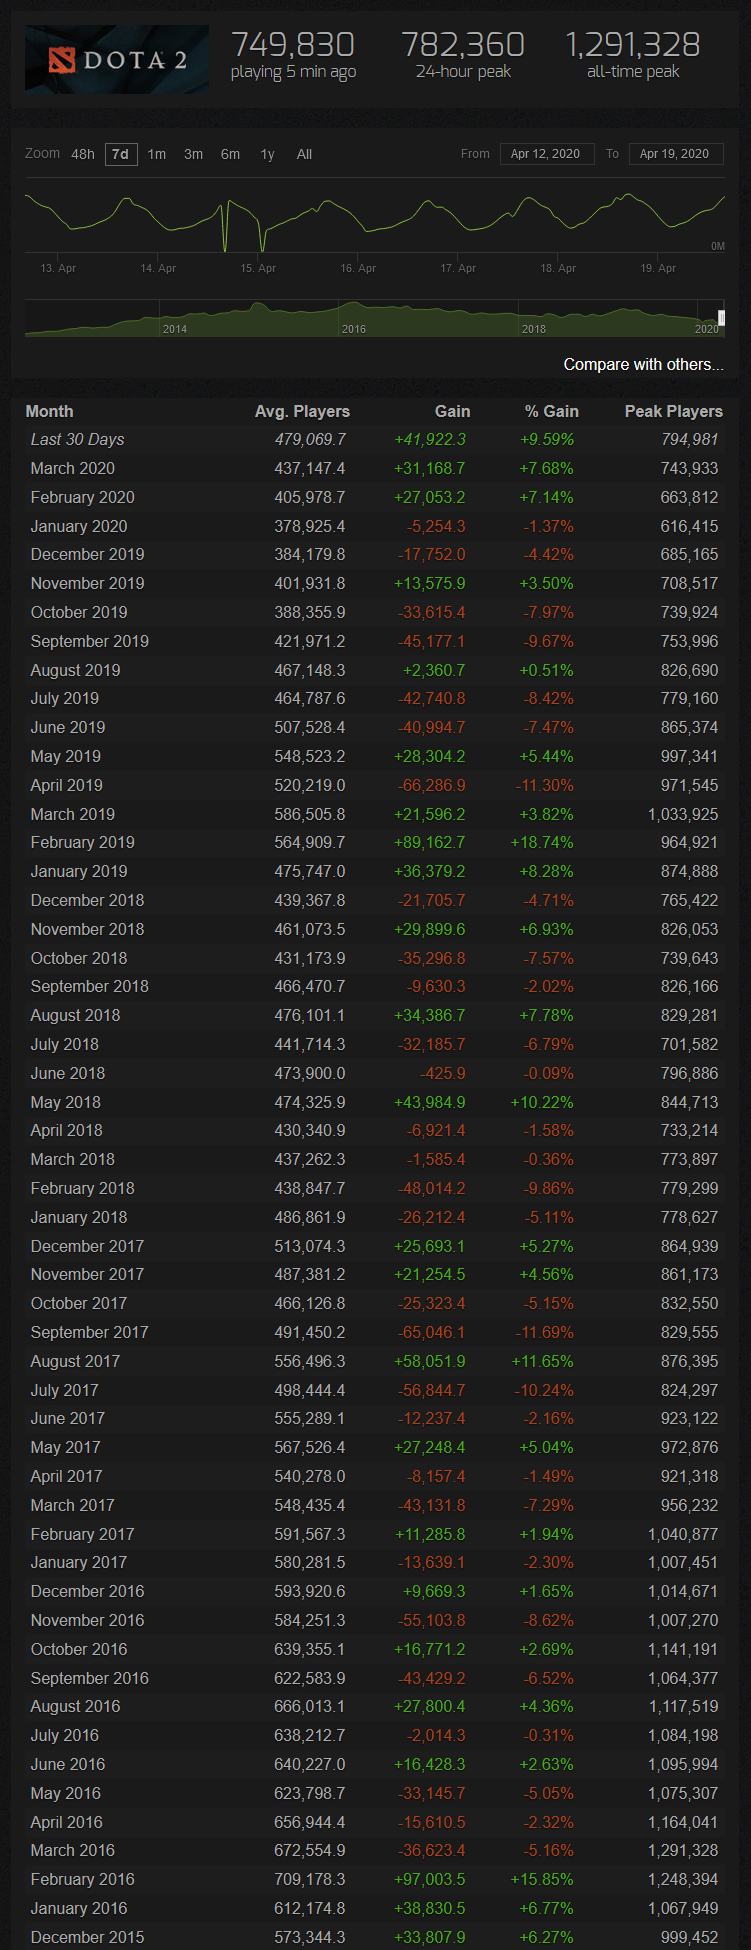Click the 18. Apr axis label
Screen dimensions: 751x1950
point(558,268)
